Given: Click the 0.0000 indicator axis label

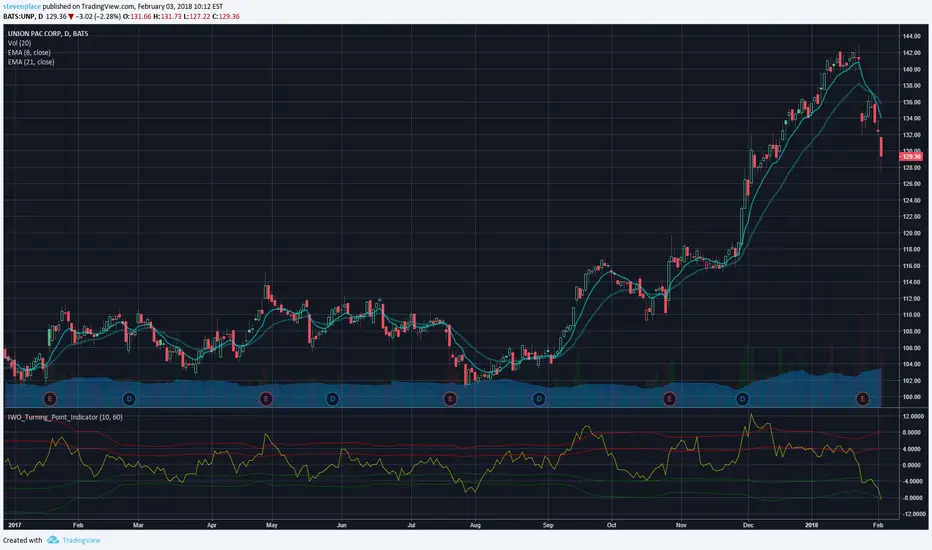Looking at the screenshot, I should coord(914,465).
